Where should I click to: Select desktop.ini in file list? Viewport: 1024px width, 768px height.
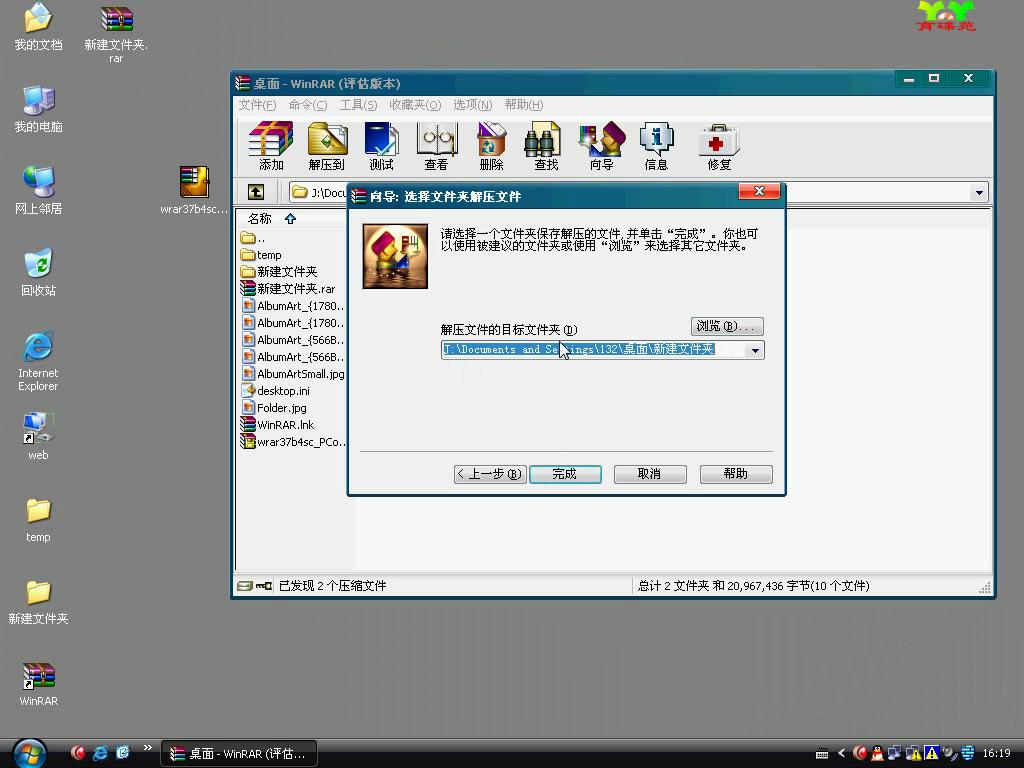(x=276, y=391)
